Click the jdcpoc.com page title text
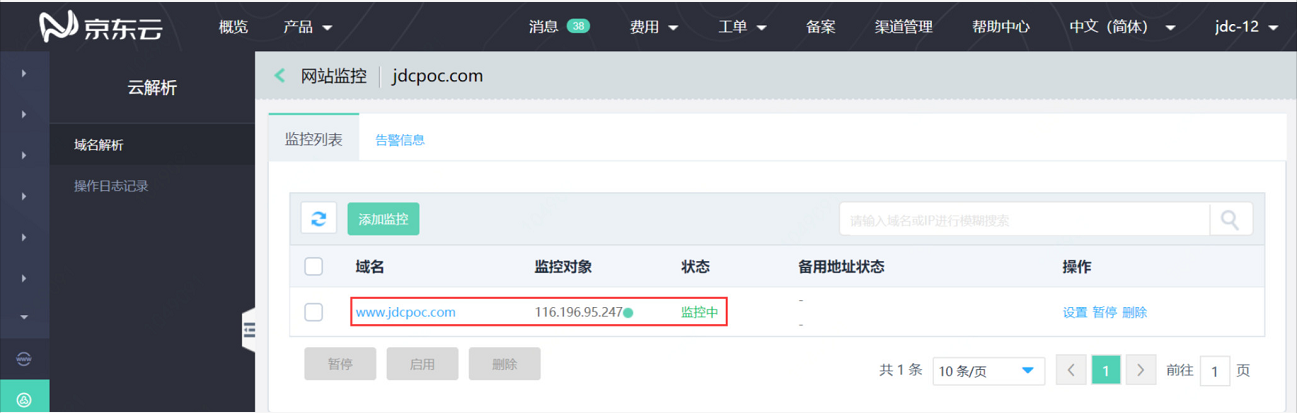This screenshot has height=413, width=1297. (x=438, y=76)
